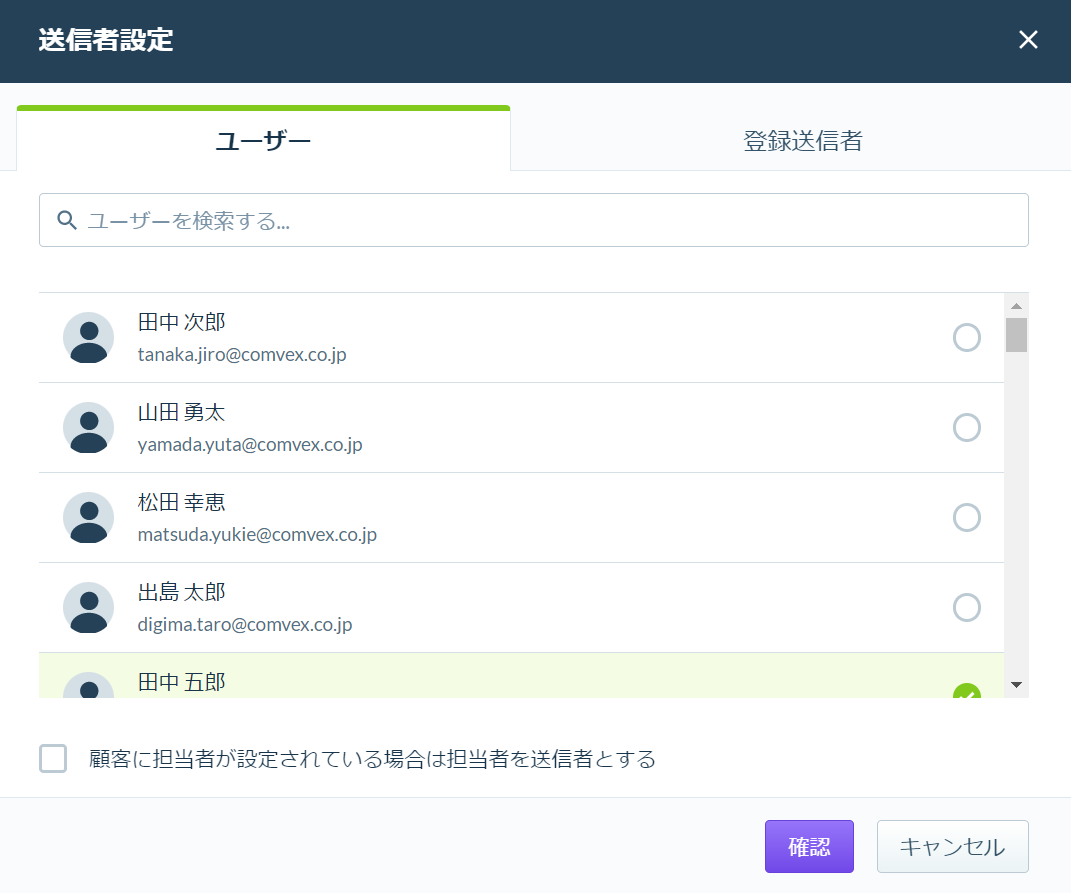Click the search magnifier icon

click(x=66, y=220)
